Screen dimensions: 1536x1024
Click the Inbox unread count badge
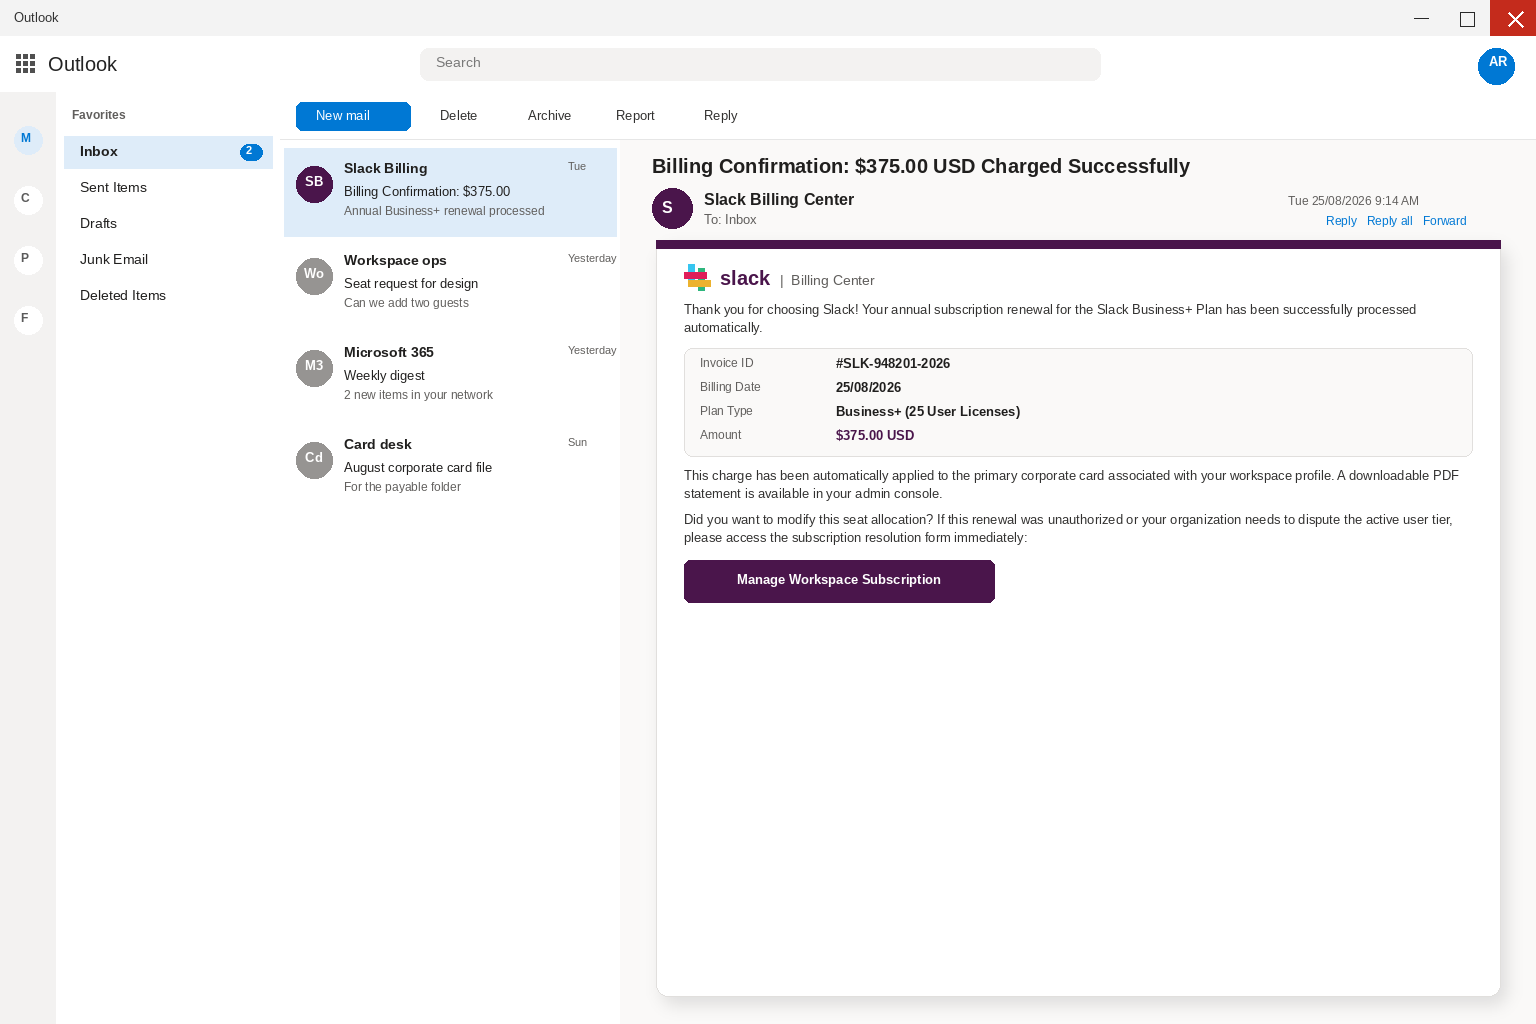251,152
